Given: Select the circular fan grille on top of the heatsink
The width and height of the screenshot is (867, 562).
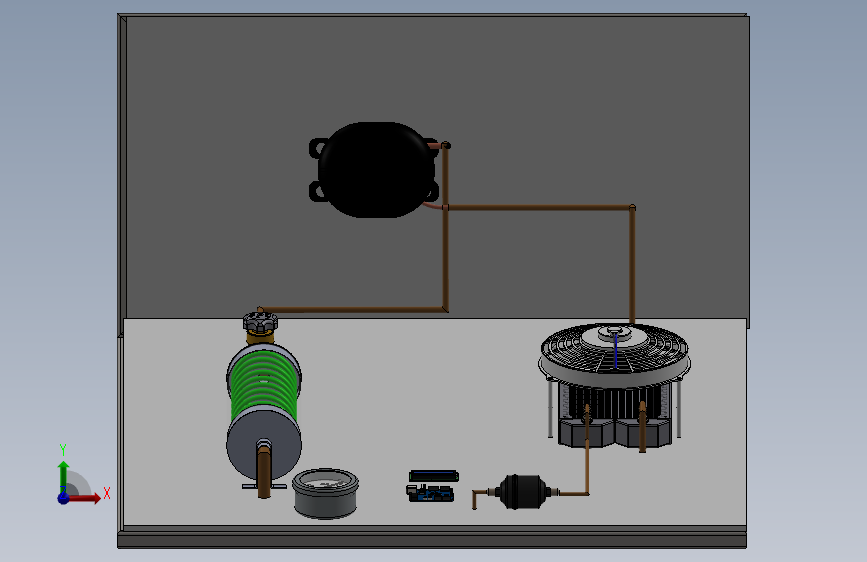Looking at the screenshot, I should [x=614, y=354].
